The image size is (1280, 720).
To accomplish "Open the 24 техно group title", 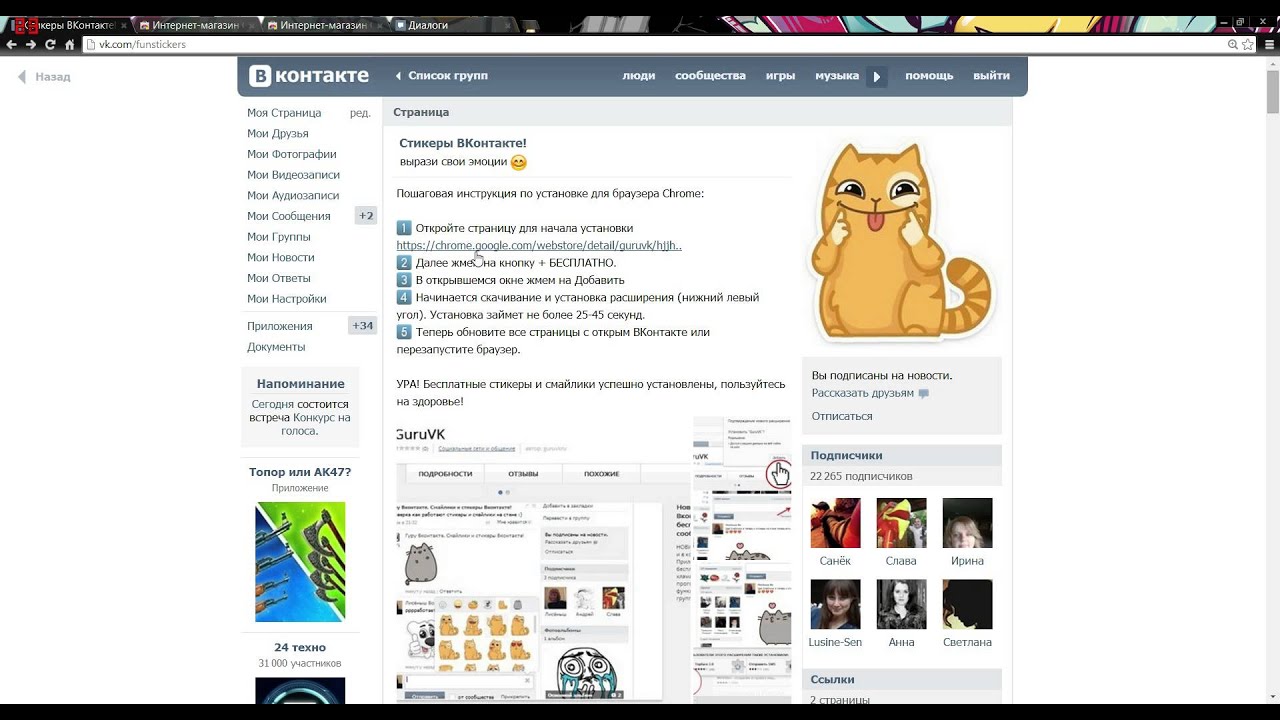I will pos(300,647).
